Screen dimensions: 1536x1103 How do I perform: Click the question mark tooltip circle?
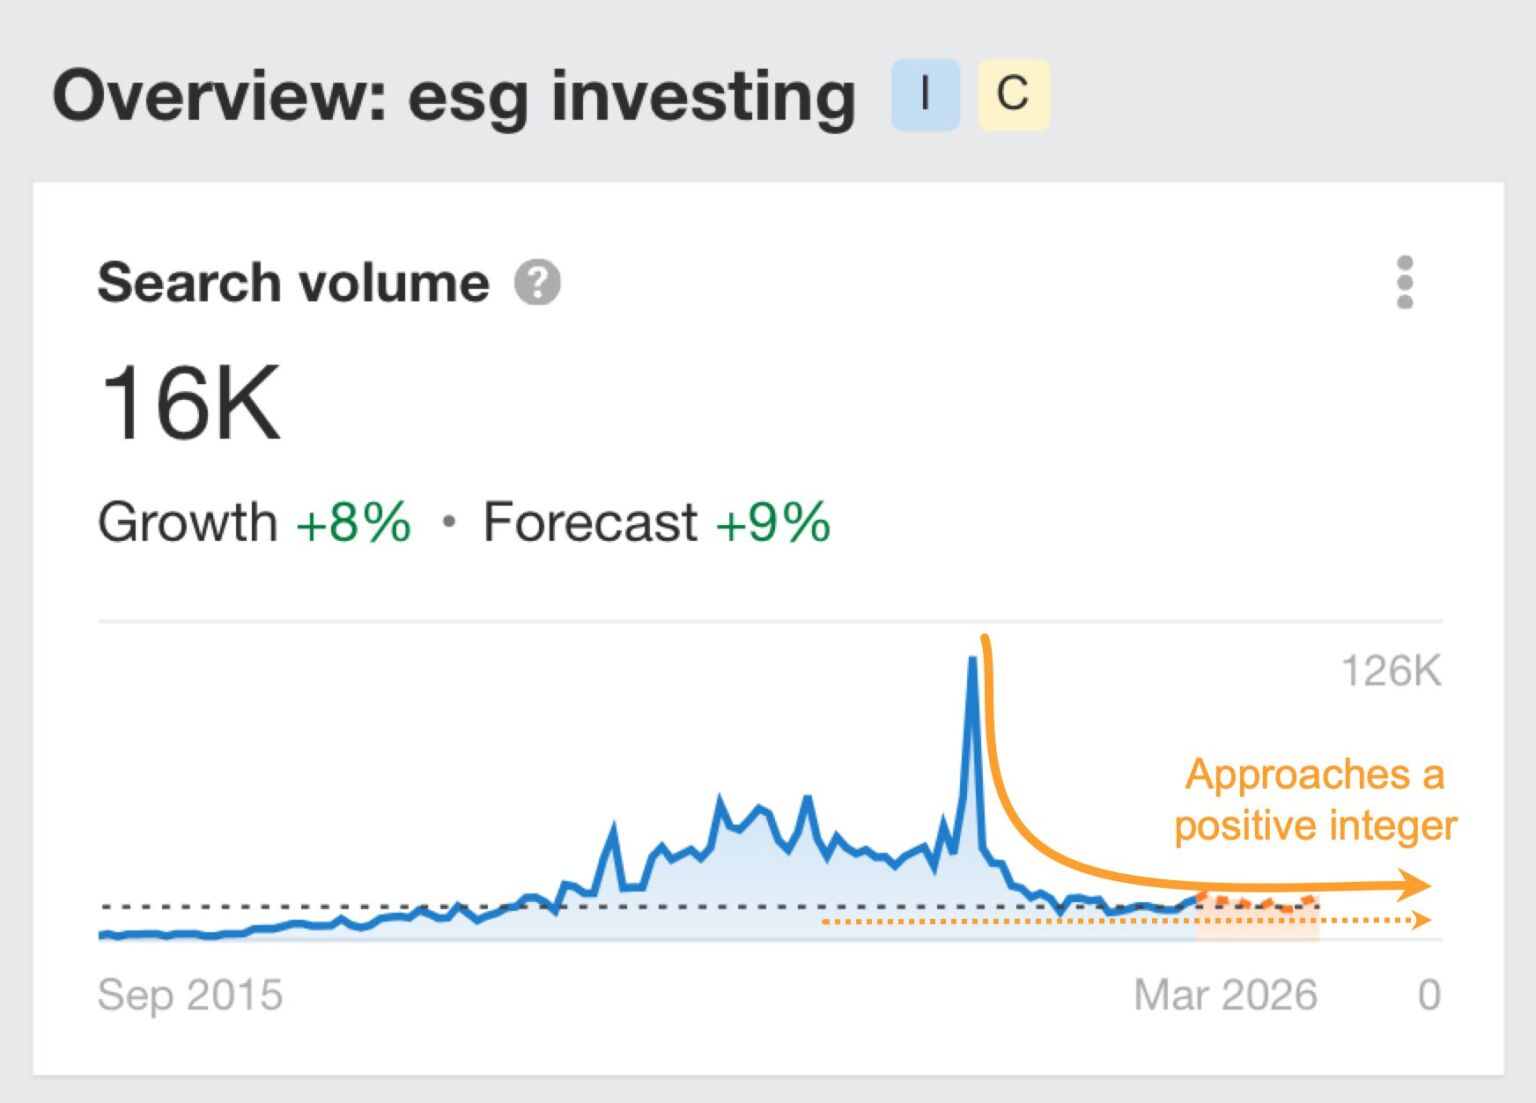[537, 283]
